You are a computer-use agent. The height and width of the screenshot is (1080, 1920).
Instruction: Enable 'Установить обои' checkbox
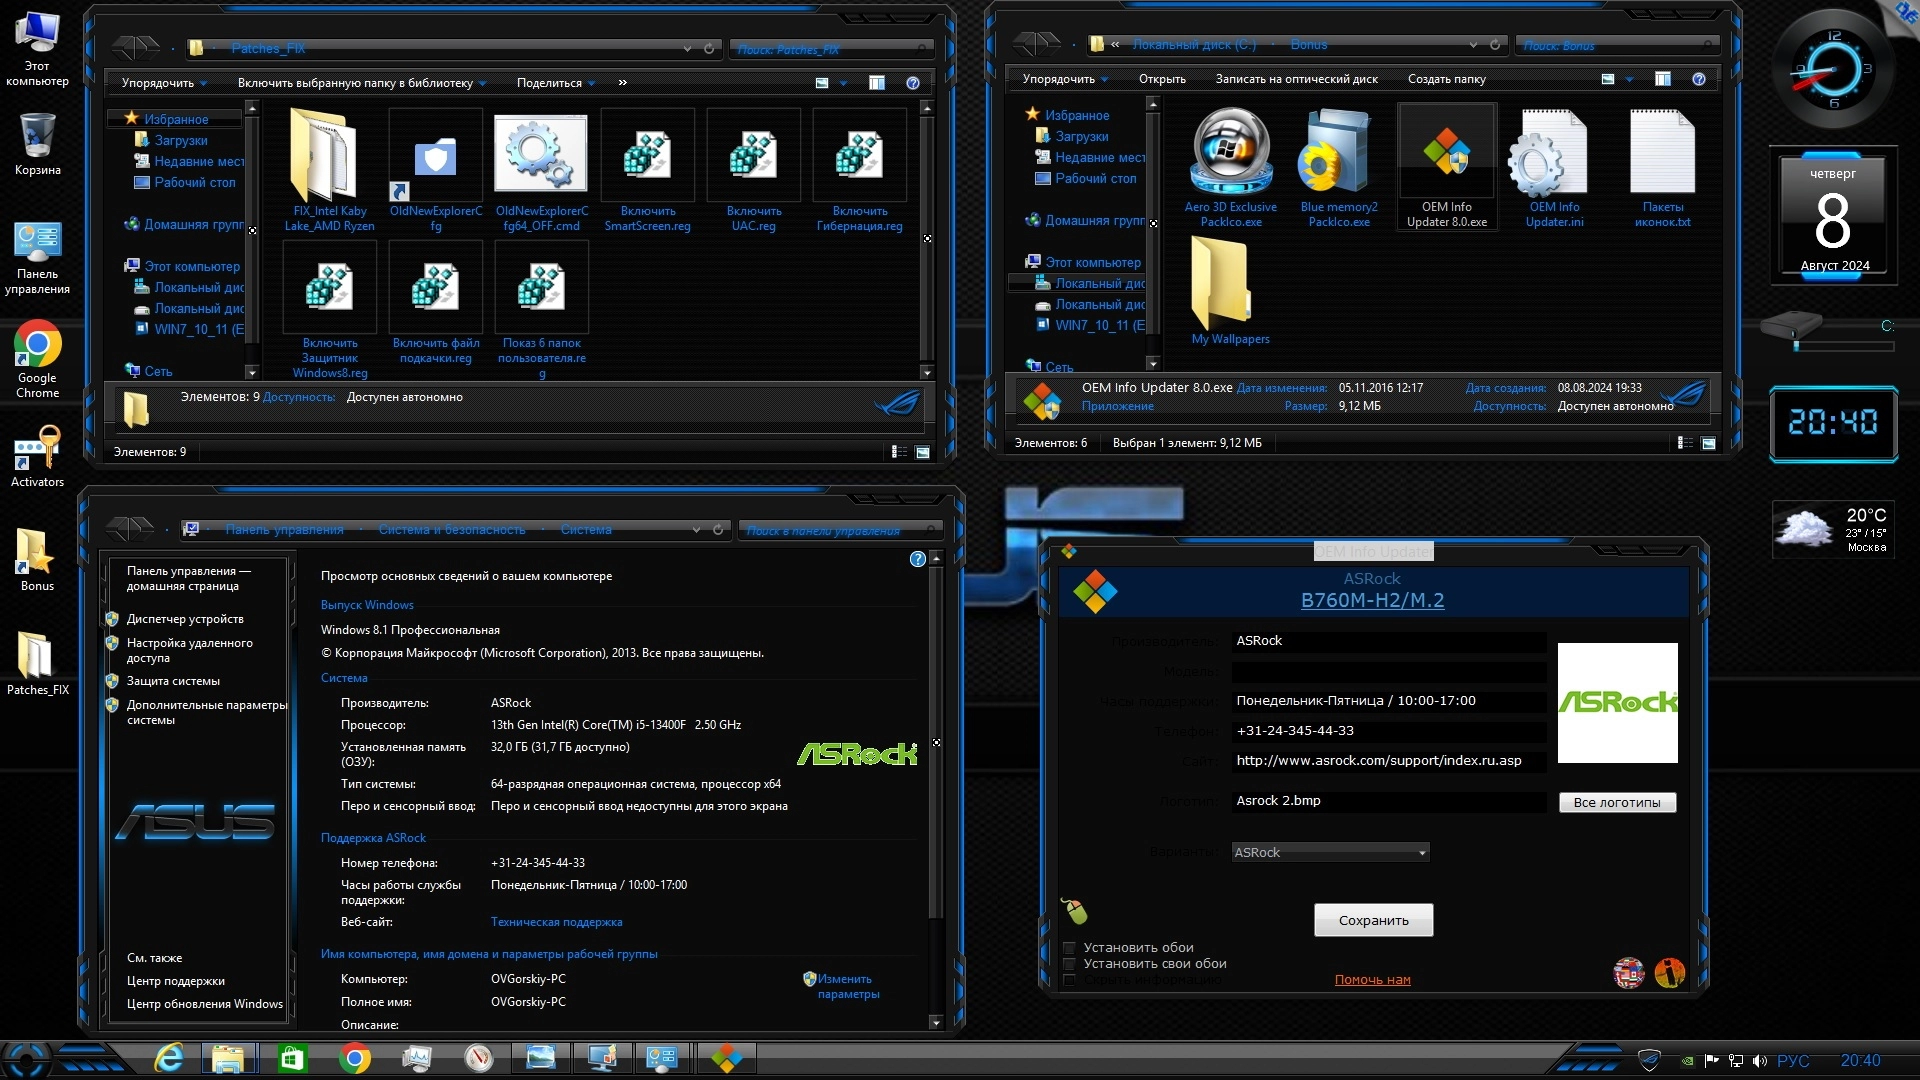tap(1069, 948)
